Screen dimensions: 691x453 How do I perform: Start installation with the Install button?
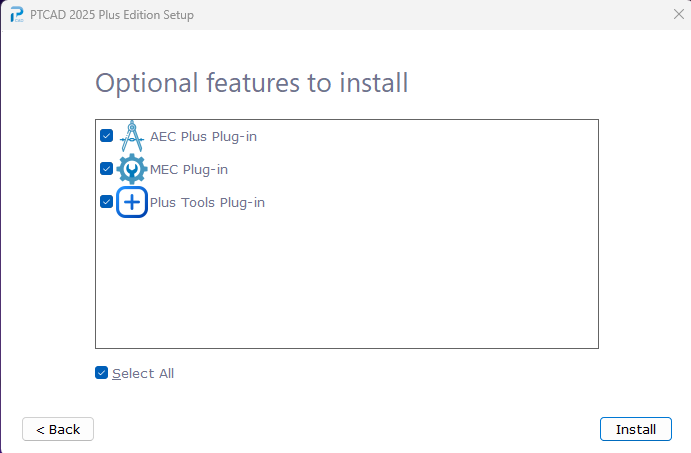click(x=635, y=429)
